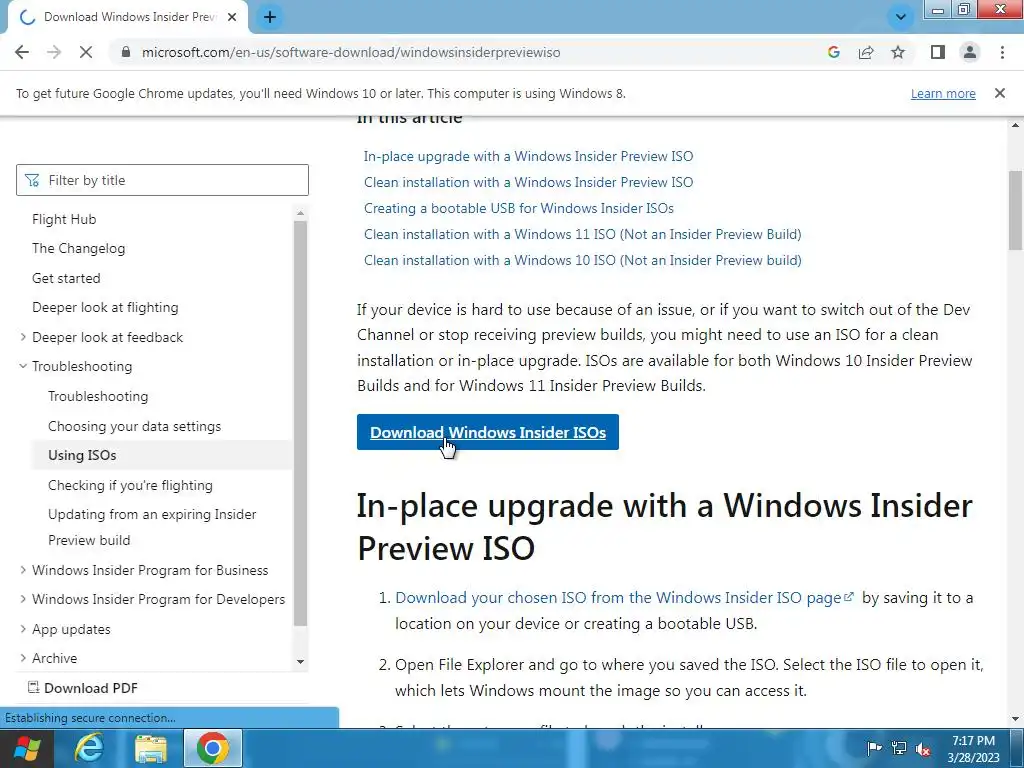Open Updating from an expiring Insider Preview build
Viewport: 1024px width, 768px height.
tap(152, 527)
